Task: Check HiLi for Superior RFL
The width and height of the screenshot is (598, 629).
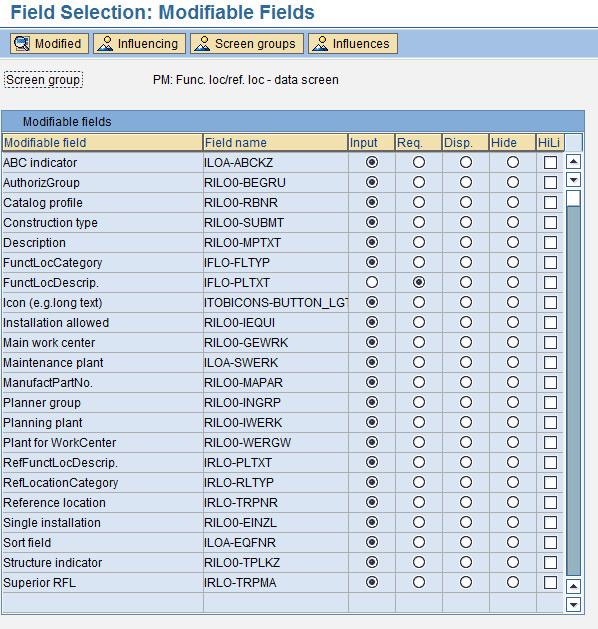Action: [x=550, y=582]
